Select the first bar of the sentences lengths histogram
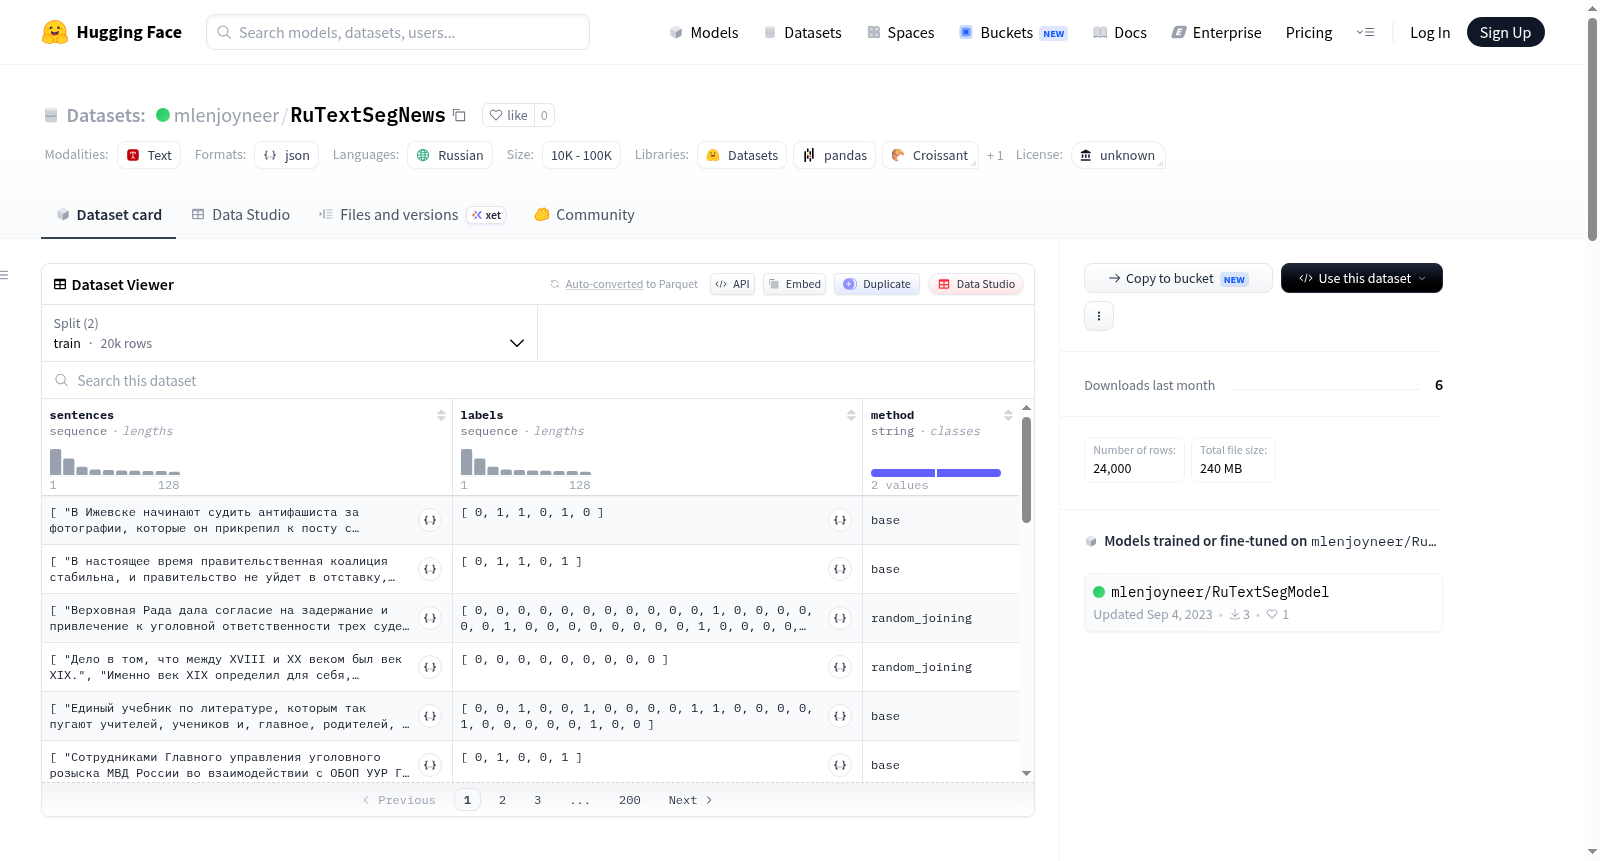The height and width of the screenshot is (861, 1600). [56, 461]
